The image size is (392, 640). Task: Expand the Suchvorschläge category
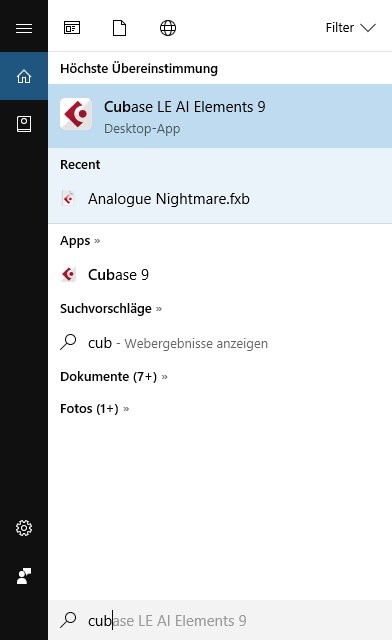pos(111,309)
